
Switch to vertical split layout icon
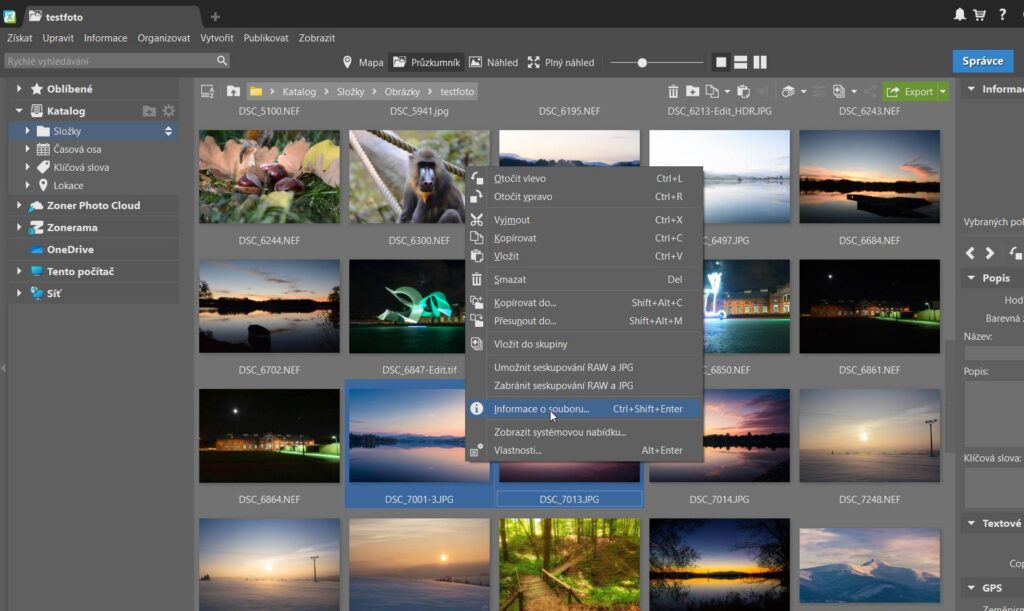coord(760,62)
